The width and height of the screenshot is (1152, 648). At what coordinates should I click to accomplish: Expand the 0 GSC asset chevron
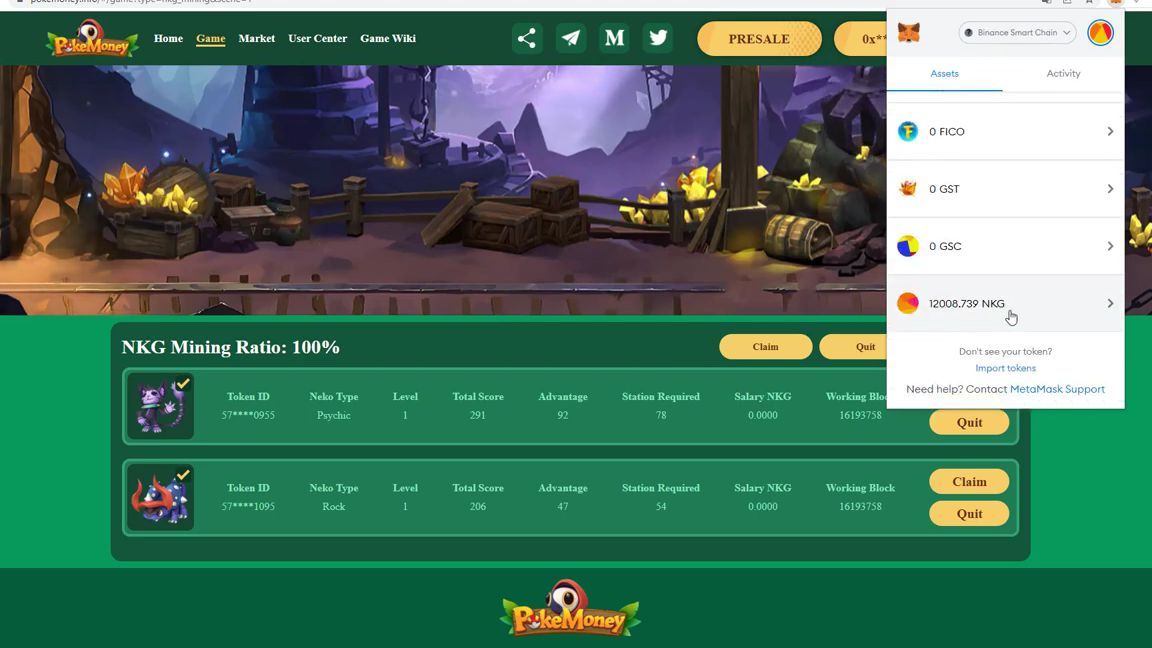1110,246
